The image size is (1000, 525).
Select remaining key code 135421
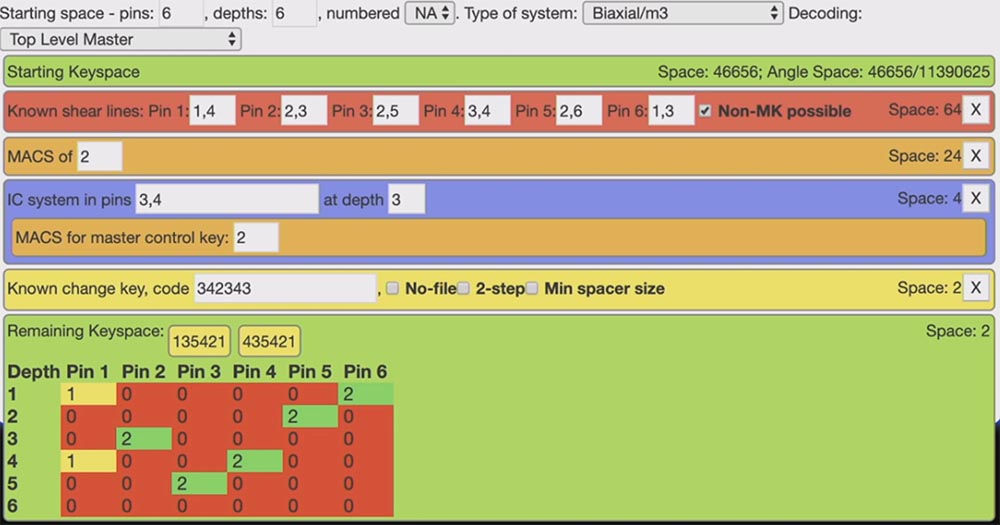(x=199, y=341)
